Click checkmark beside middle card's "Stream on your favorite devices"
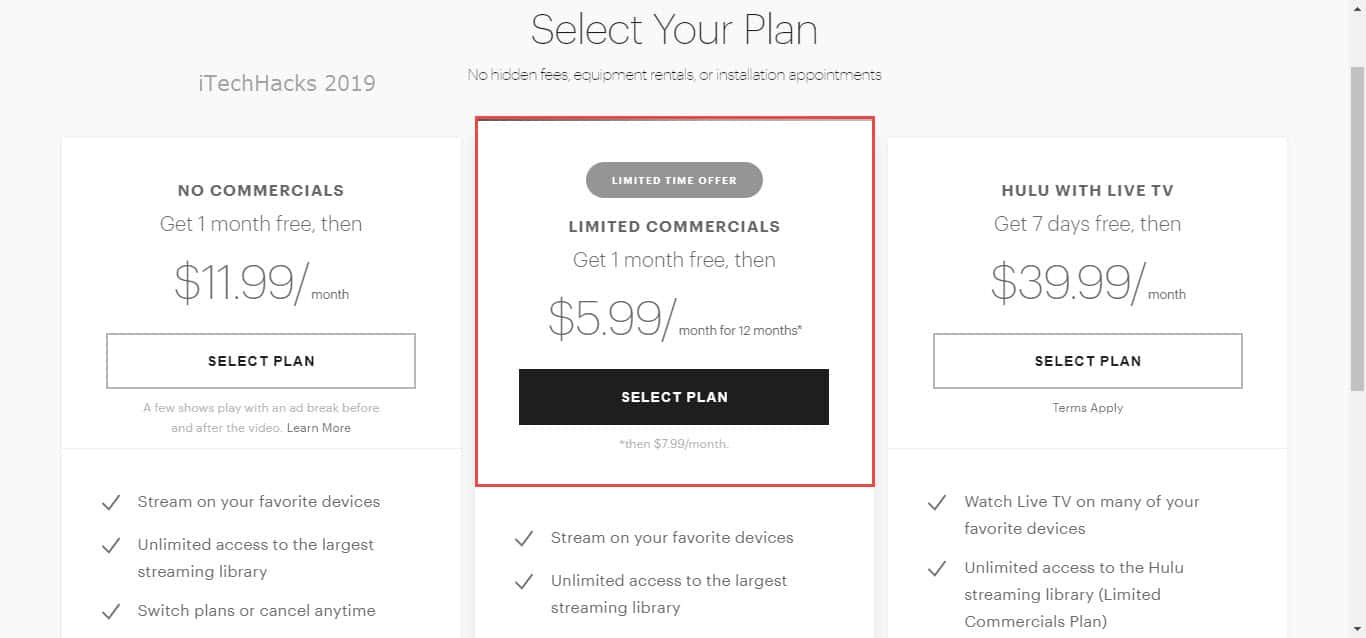The image size is (1366, 638). (524, 539)
